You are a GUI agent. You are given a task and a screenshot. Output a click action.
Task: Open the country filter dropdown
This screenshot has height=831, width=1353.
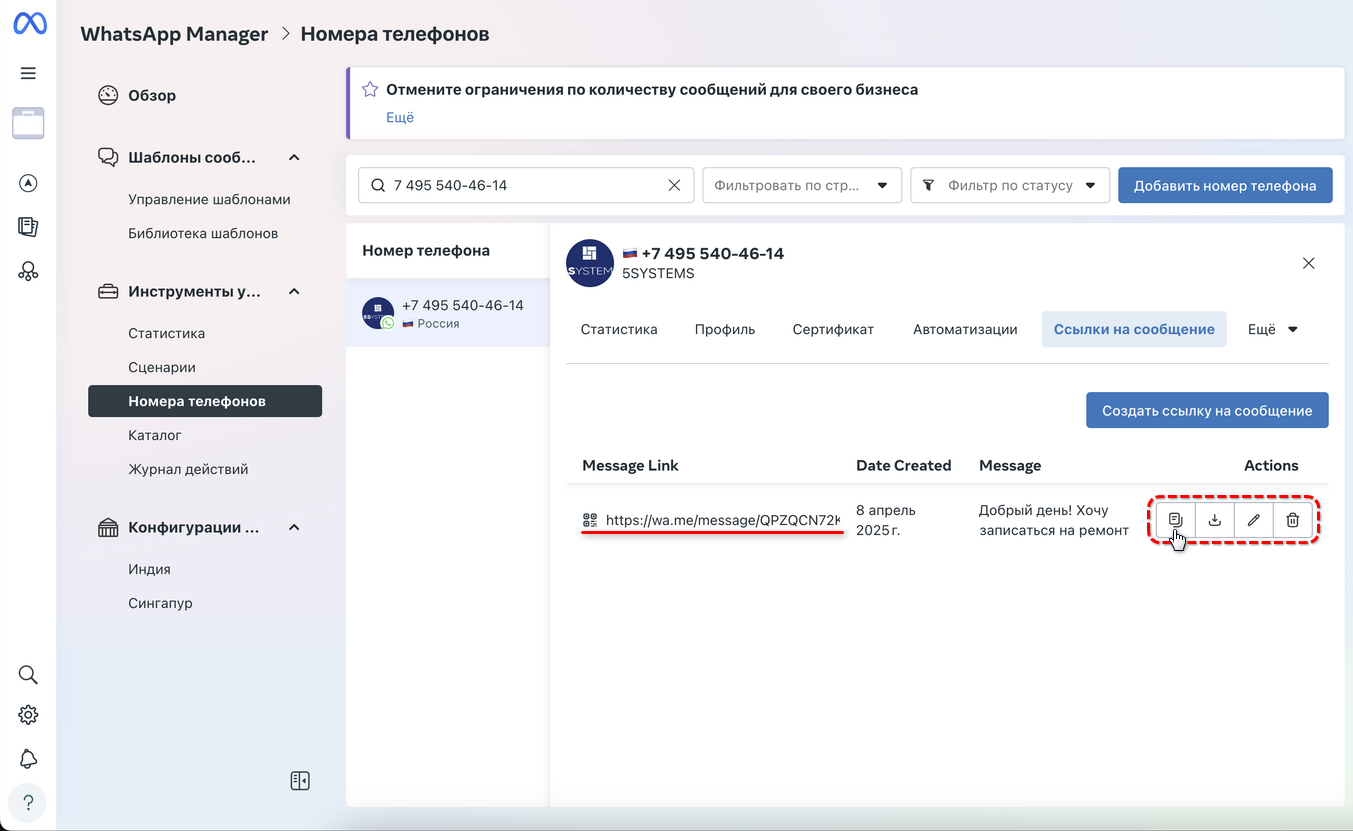coord(802,185)
